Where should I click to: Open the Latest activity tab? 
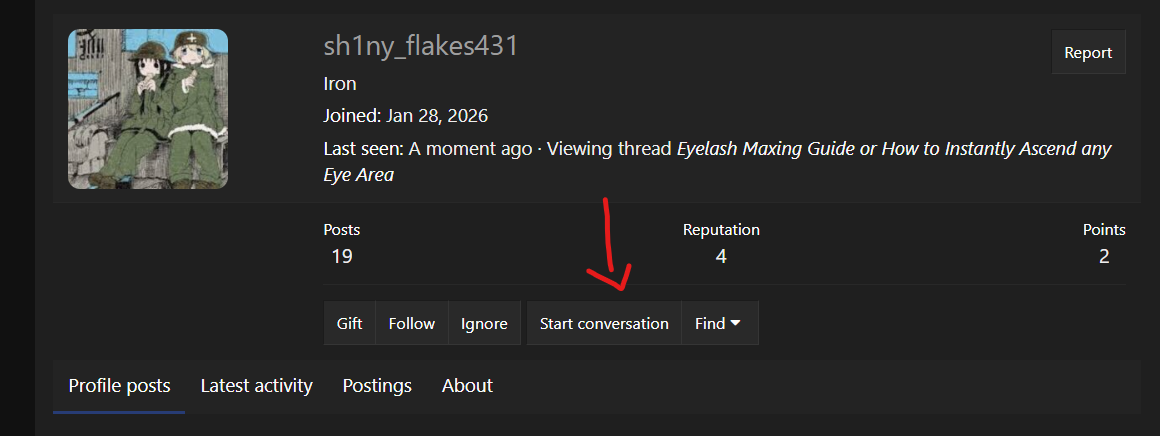pyautogui.click(x=256, y=386)
